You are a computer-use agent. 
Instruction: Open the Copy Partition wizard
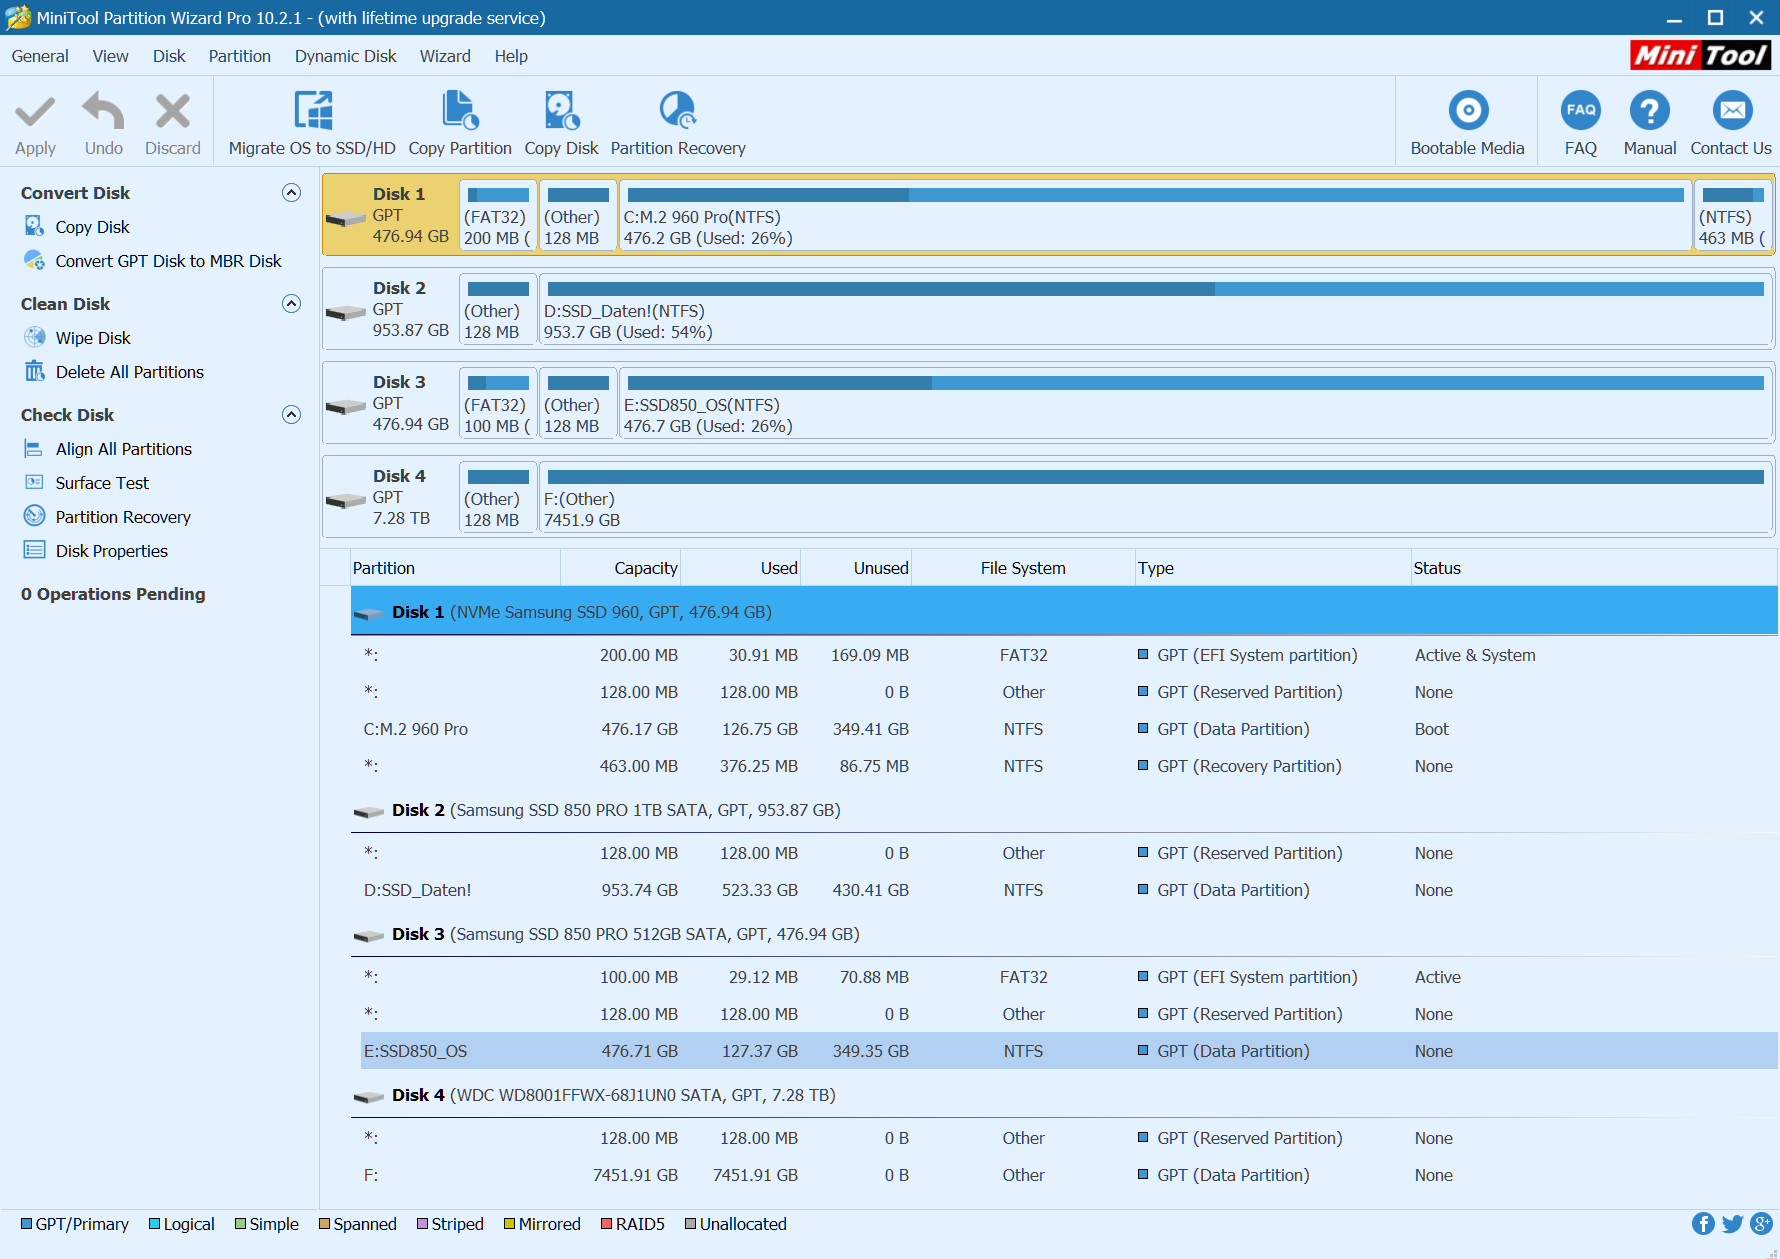click(x=460, y=124)
